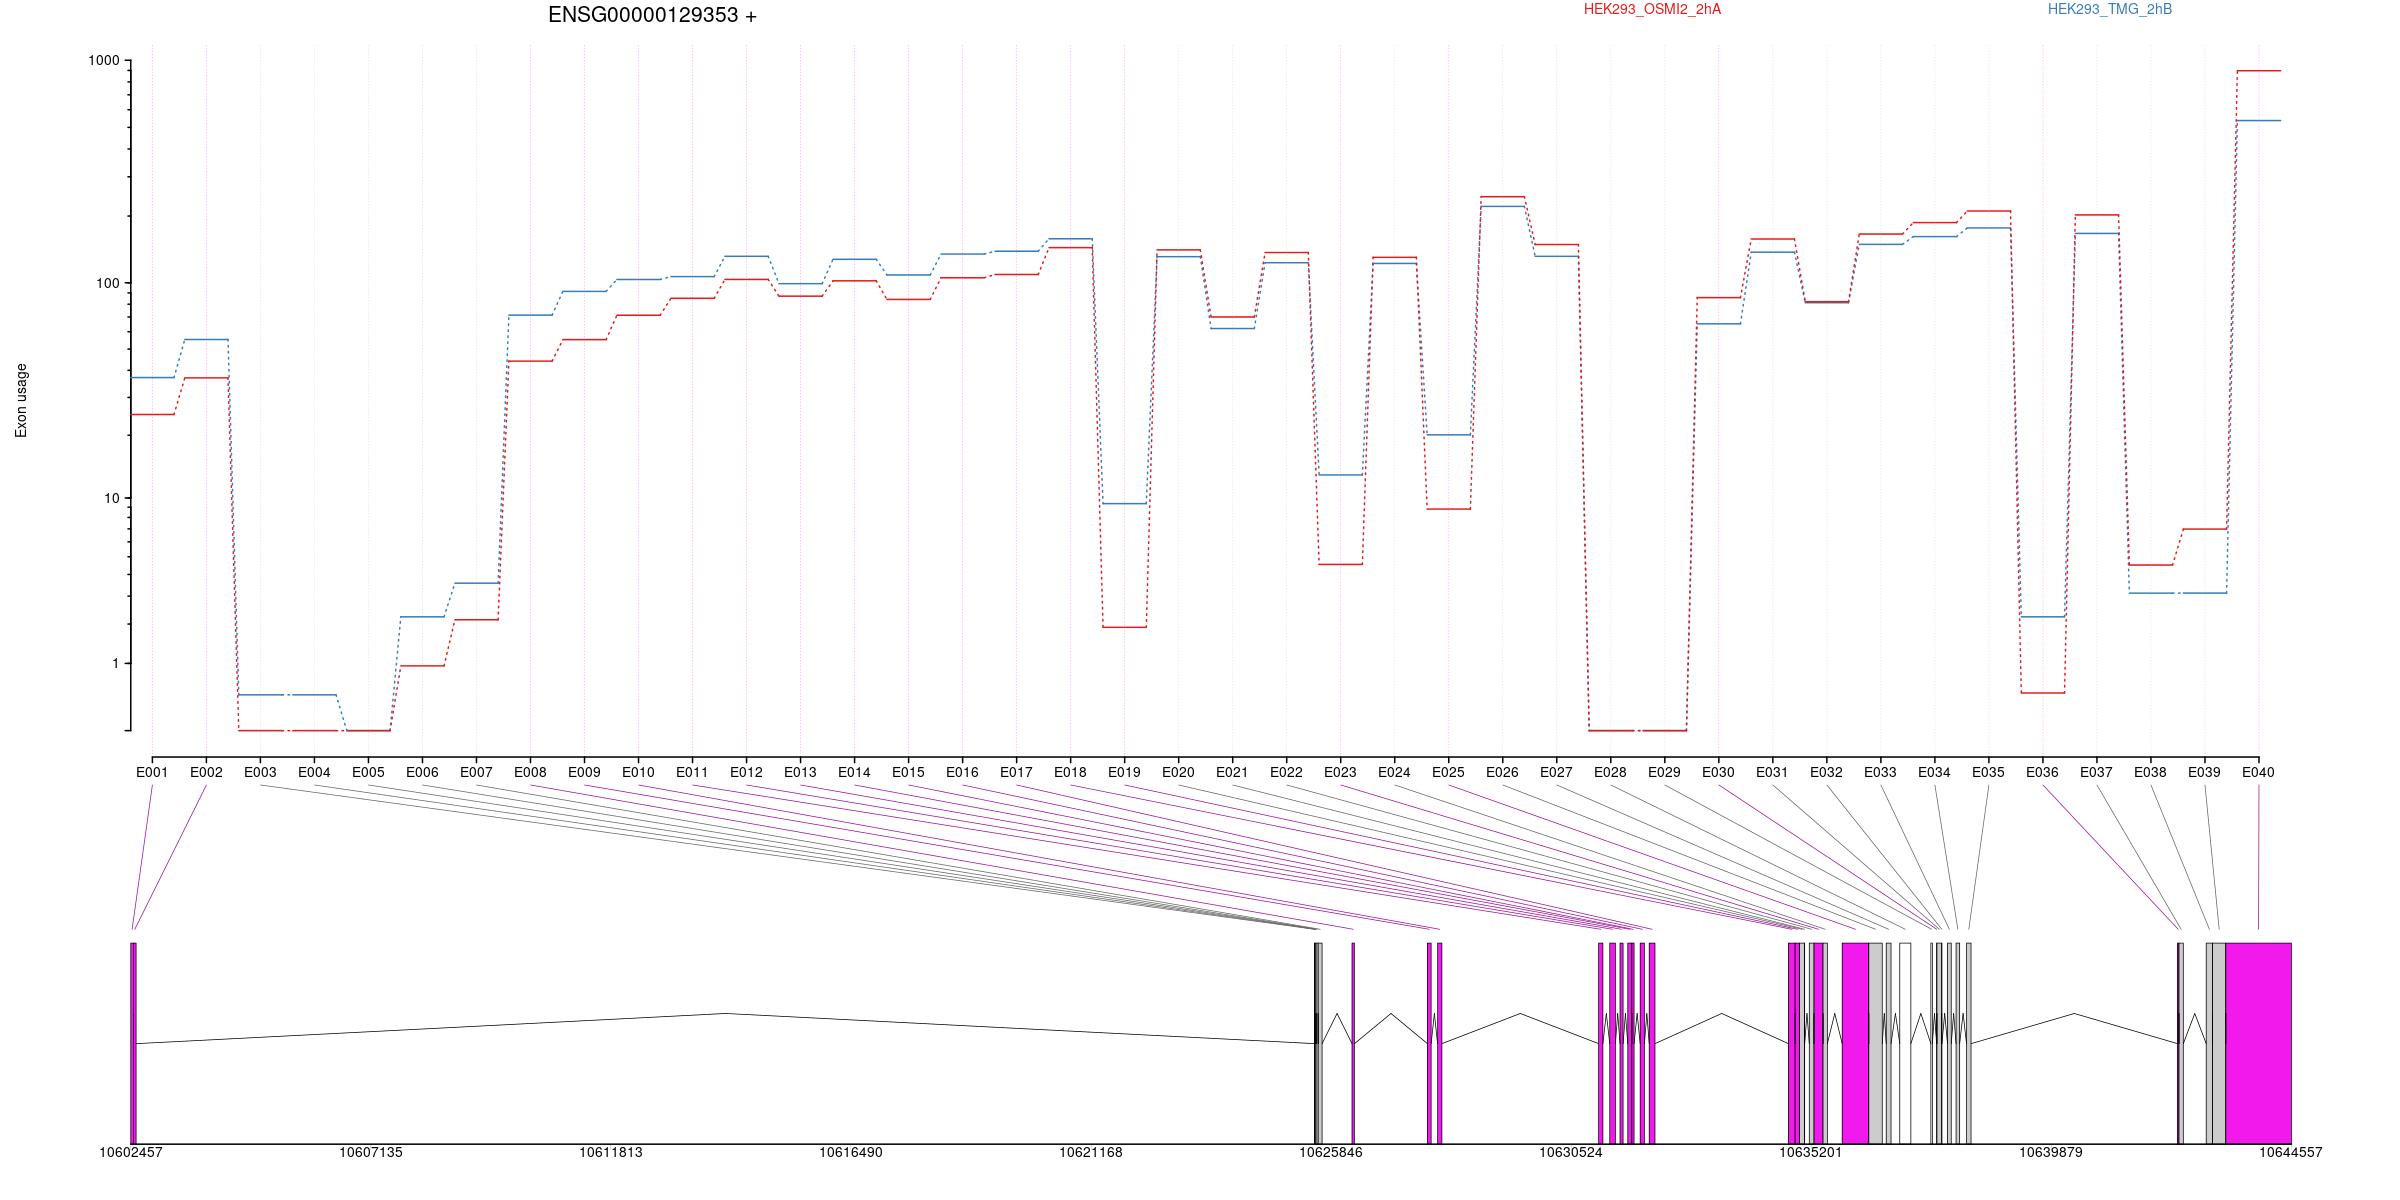Click exon label E014

coord(854,772)
